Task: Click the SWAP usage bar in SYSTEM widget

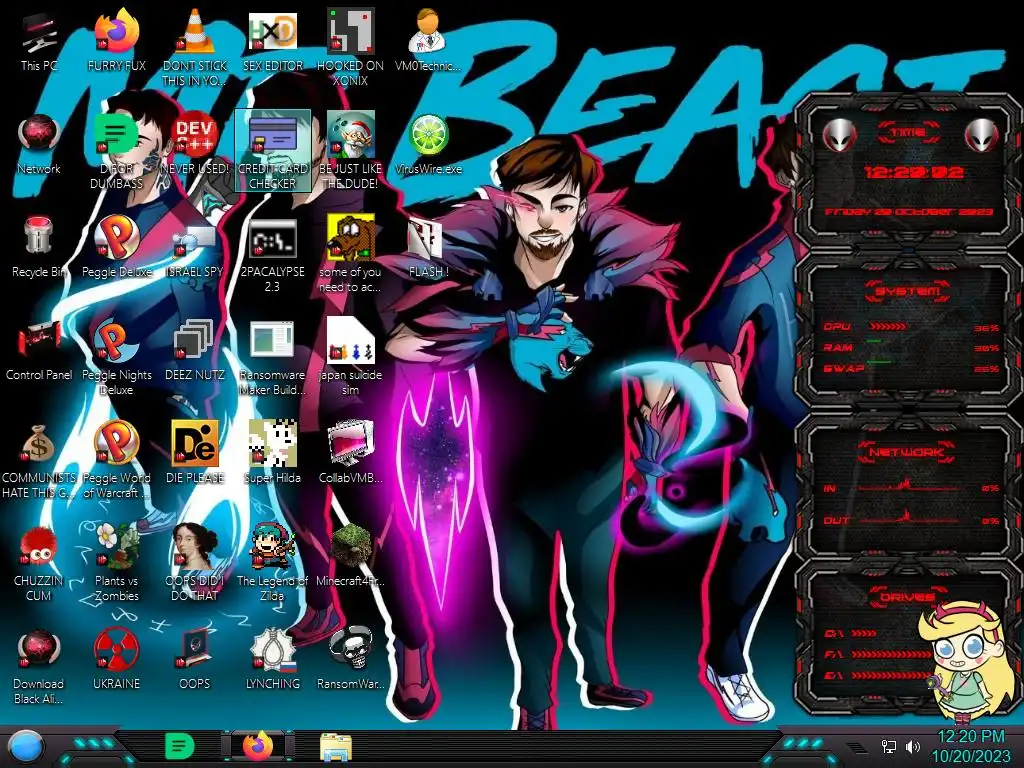Action: coord(879,361)
